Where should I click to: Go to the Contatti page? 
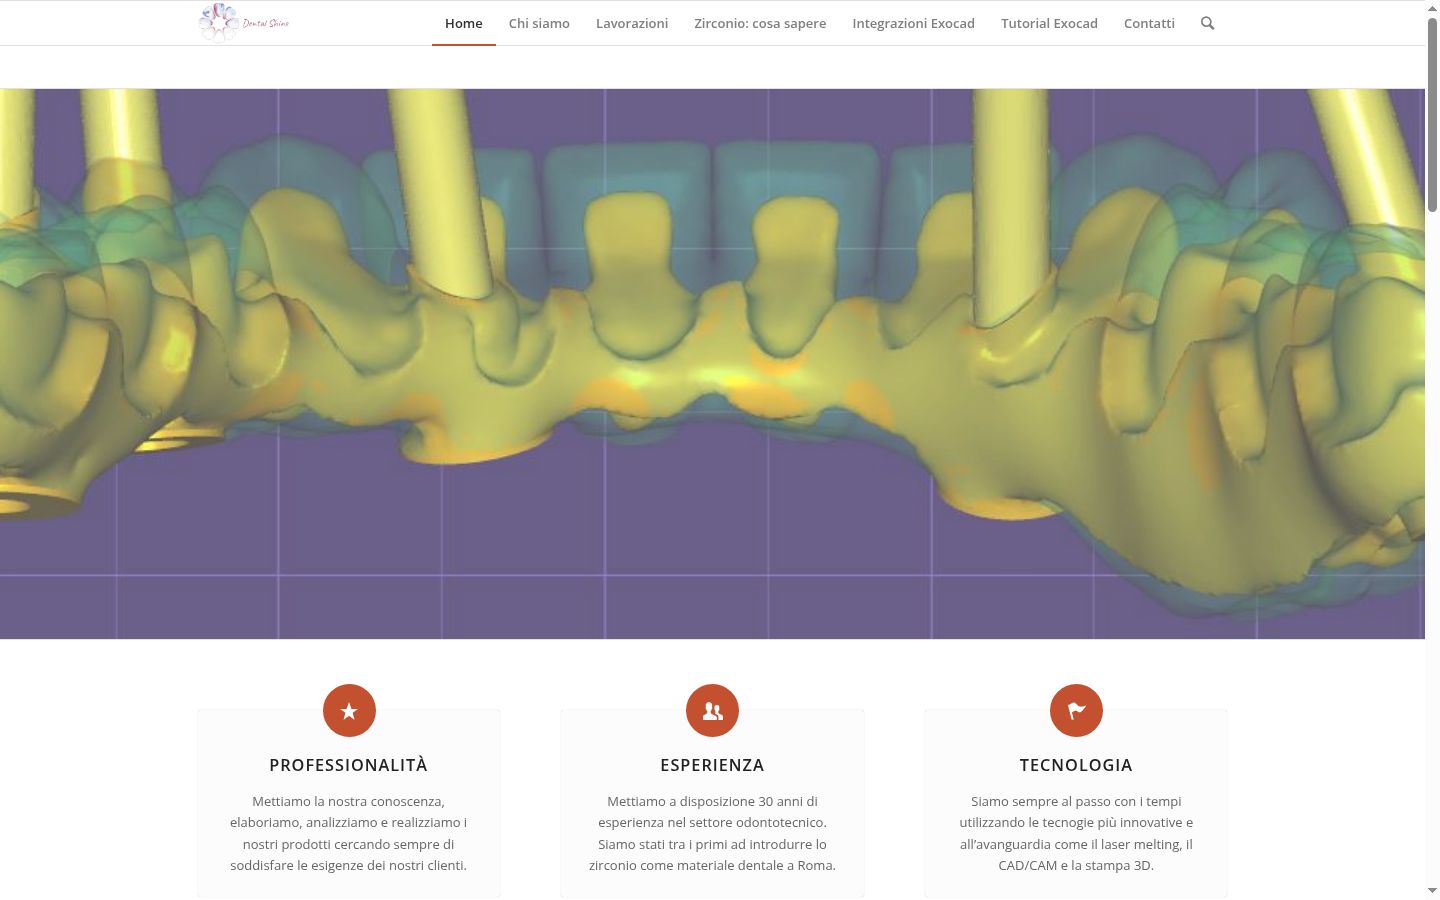click(1149, 23)
